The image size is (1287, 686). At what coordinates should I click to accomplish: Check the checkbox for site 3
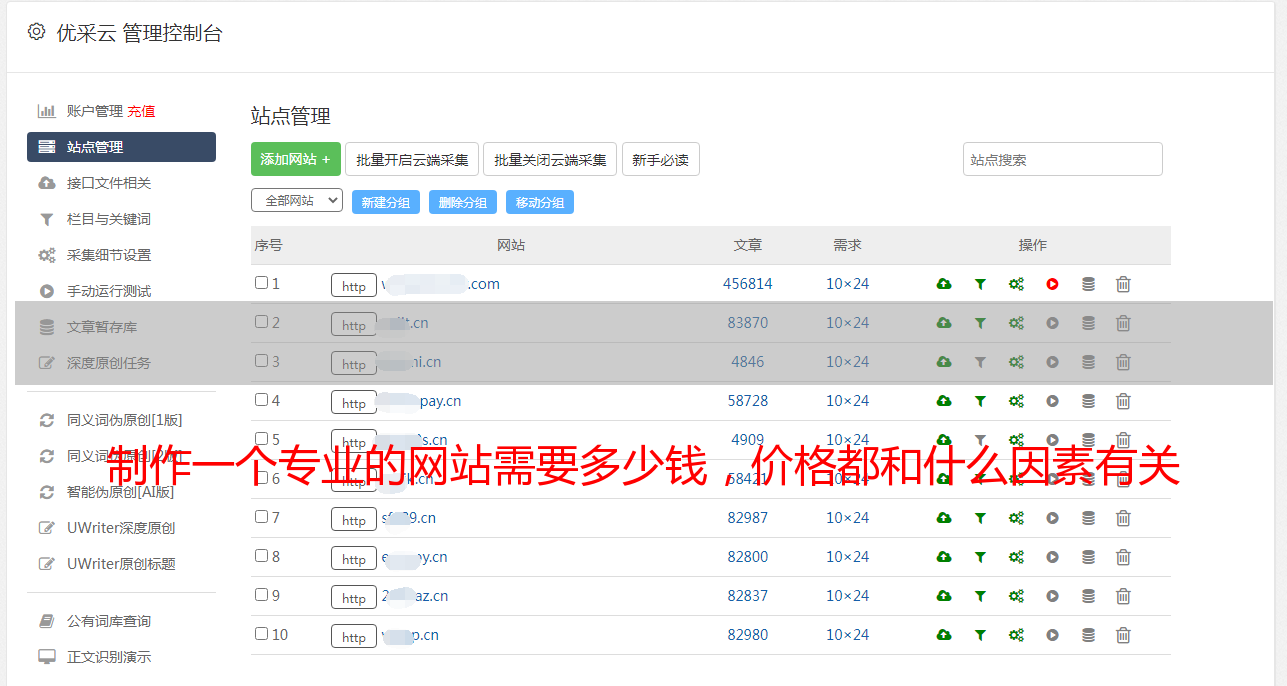click(261, 361)
